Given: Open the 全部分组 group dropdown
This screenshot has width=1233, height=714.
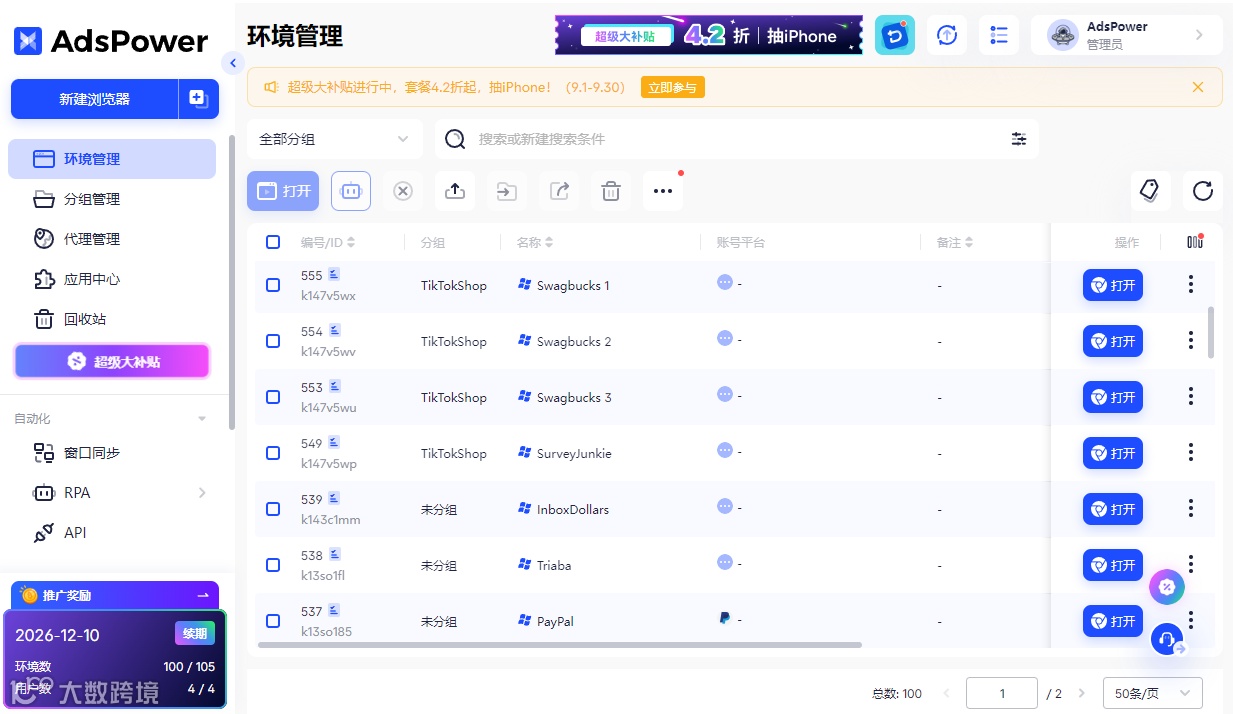Looking at the screenshot, I should [335, 139].
